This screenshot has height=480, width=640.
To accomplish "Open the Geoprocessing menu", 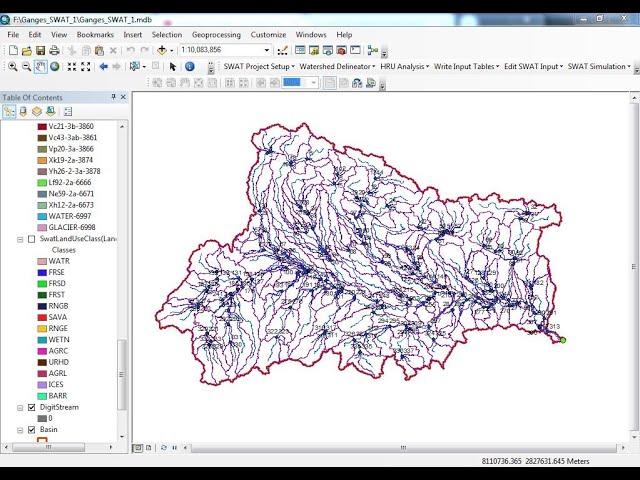I will click(216, 35).
